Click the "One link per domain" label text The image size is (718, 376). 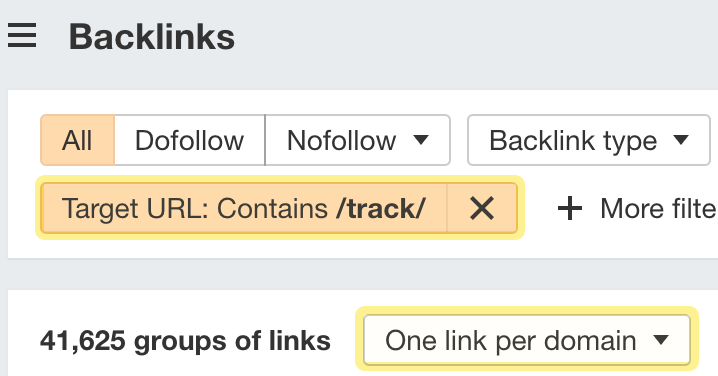tap(511, 341)
